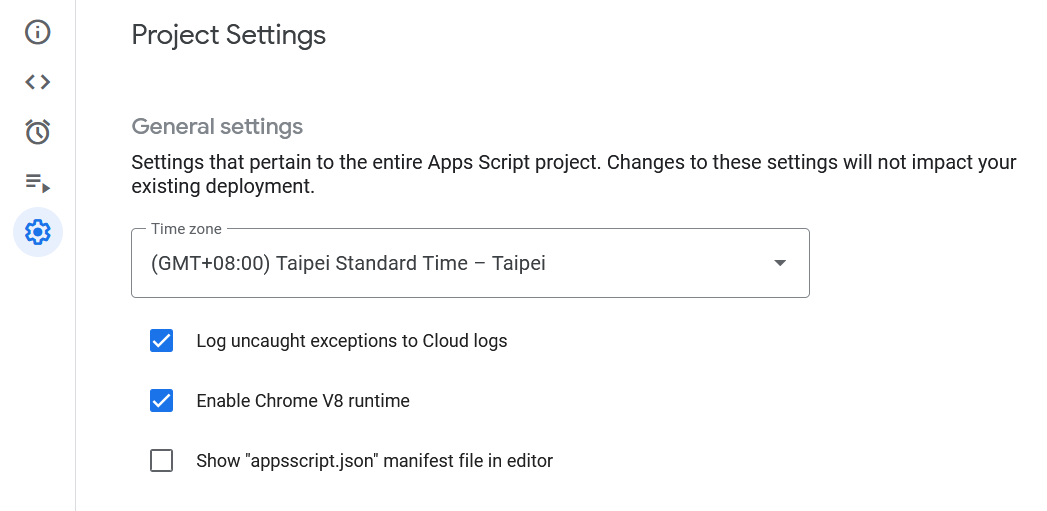Open the Editor code brackets icon
The image size is (1047, 511).
point(38,82)
